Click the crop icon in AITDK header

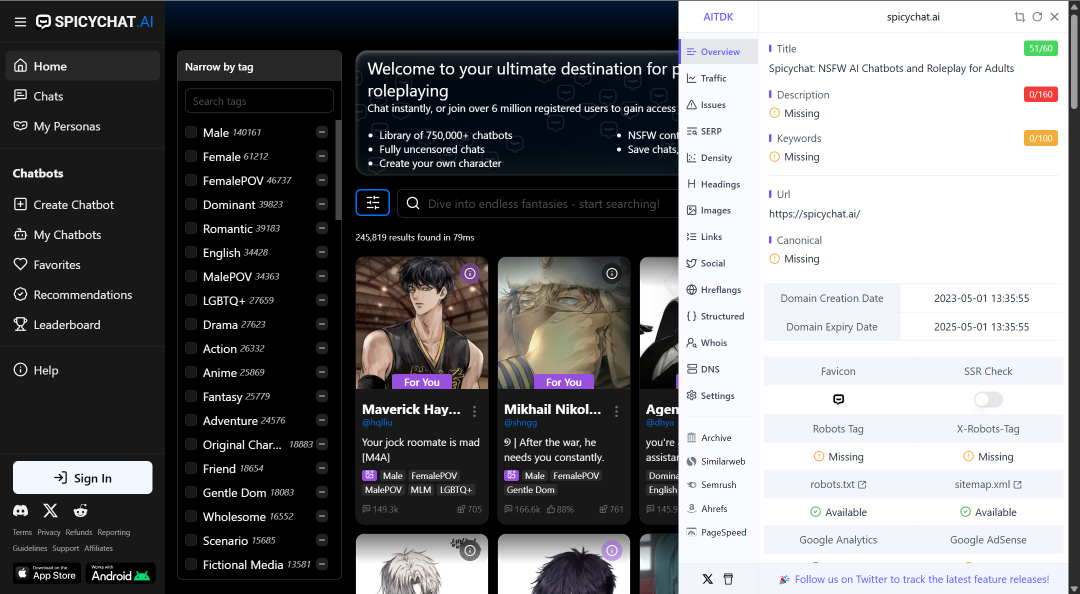[x=1020, y=17]
